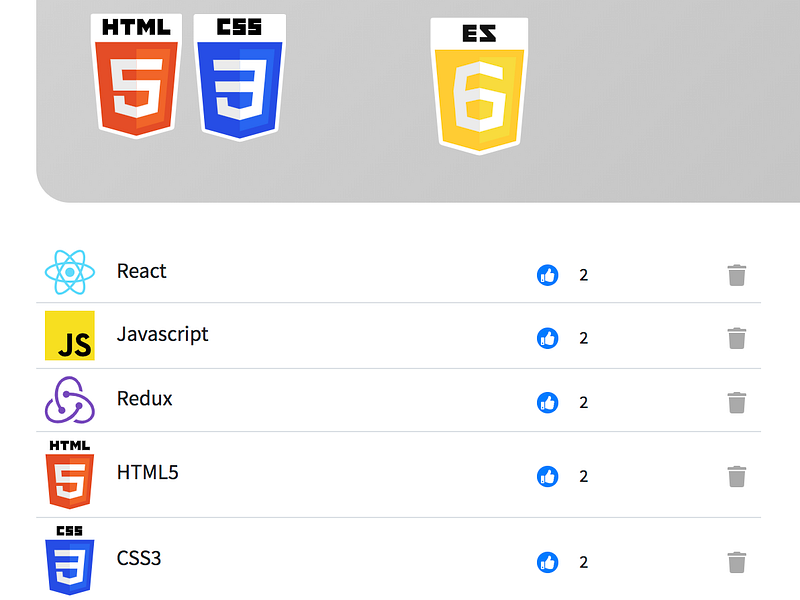Screen dimensions: 800x600
Task: Click the CSS3 logo in the list
Action: (69, 559)
